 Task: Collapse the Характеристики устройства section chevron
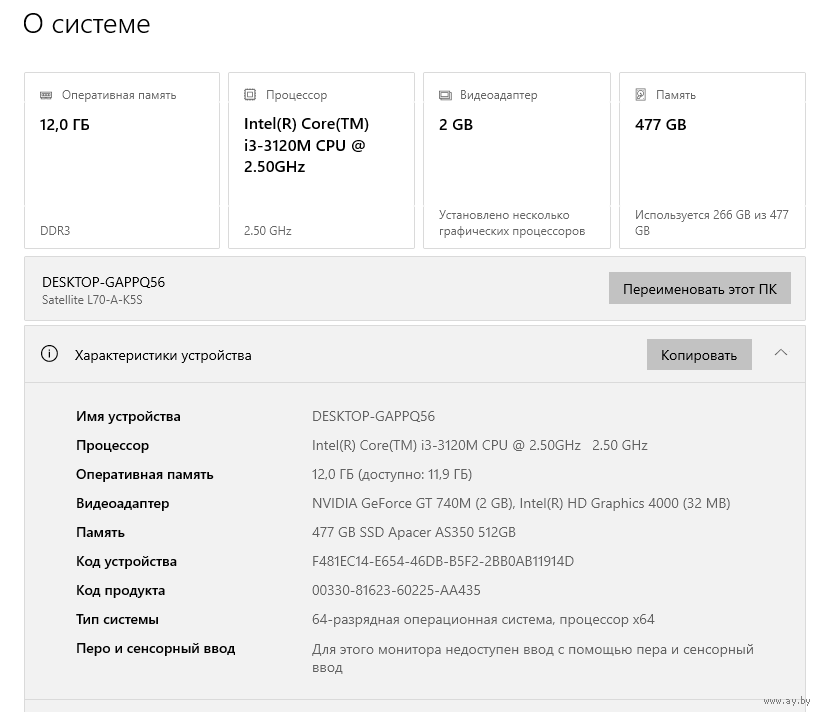point(781,353)
